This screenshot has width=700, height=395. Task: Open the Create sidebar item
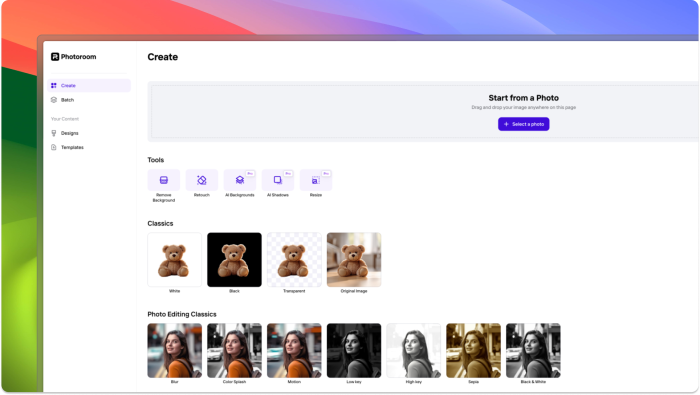tap(89, 85)
